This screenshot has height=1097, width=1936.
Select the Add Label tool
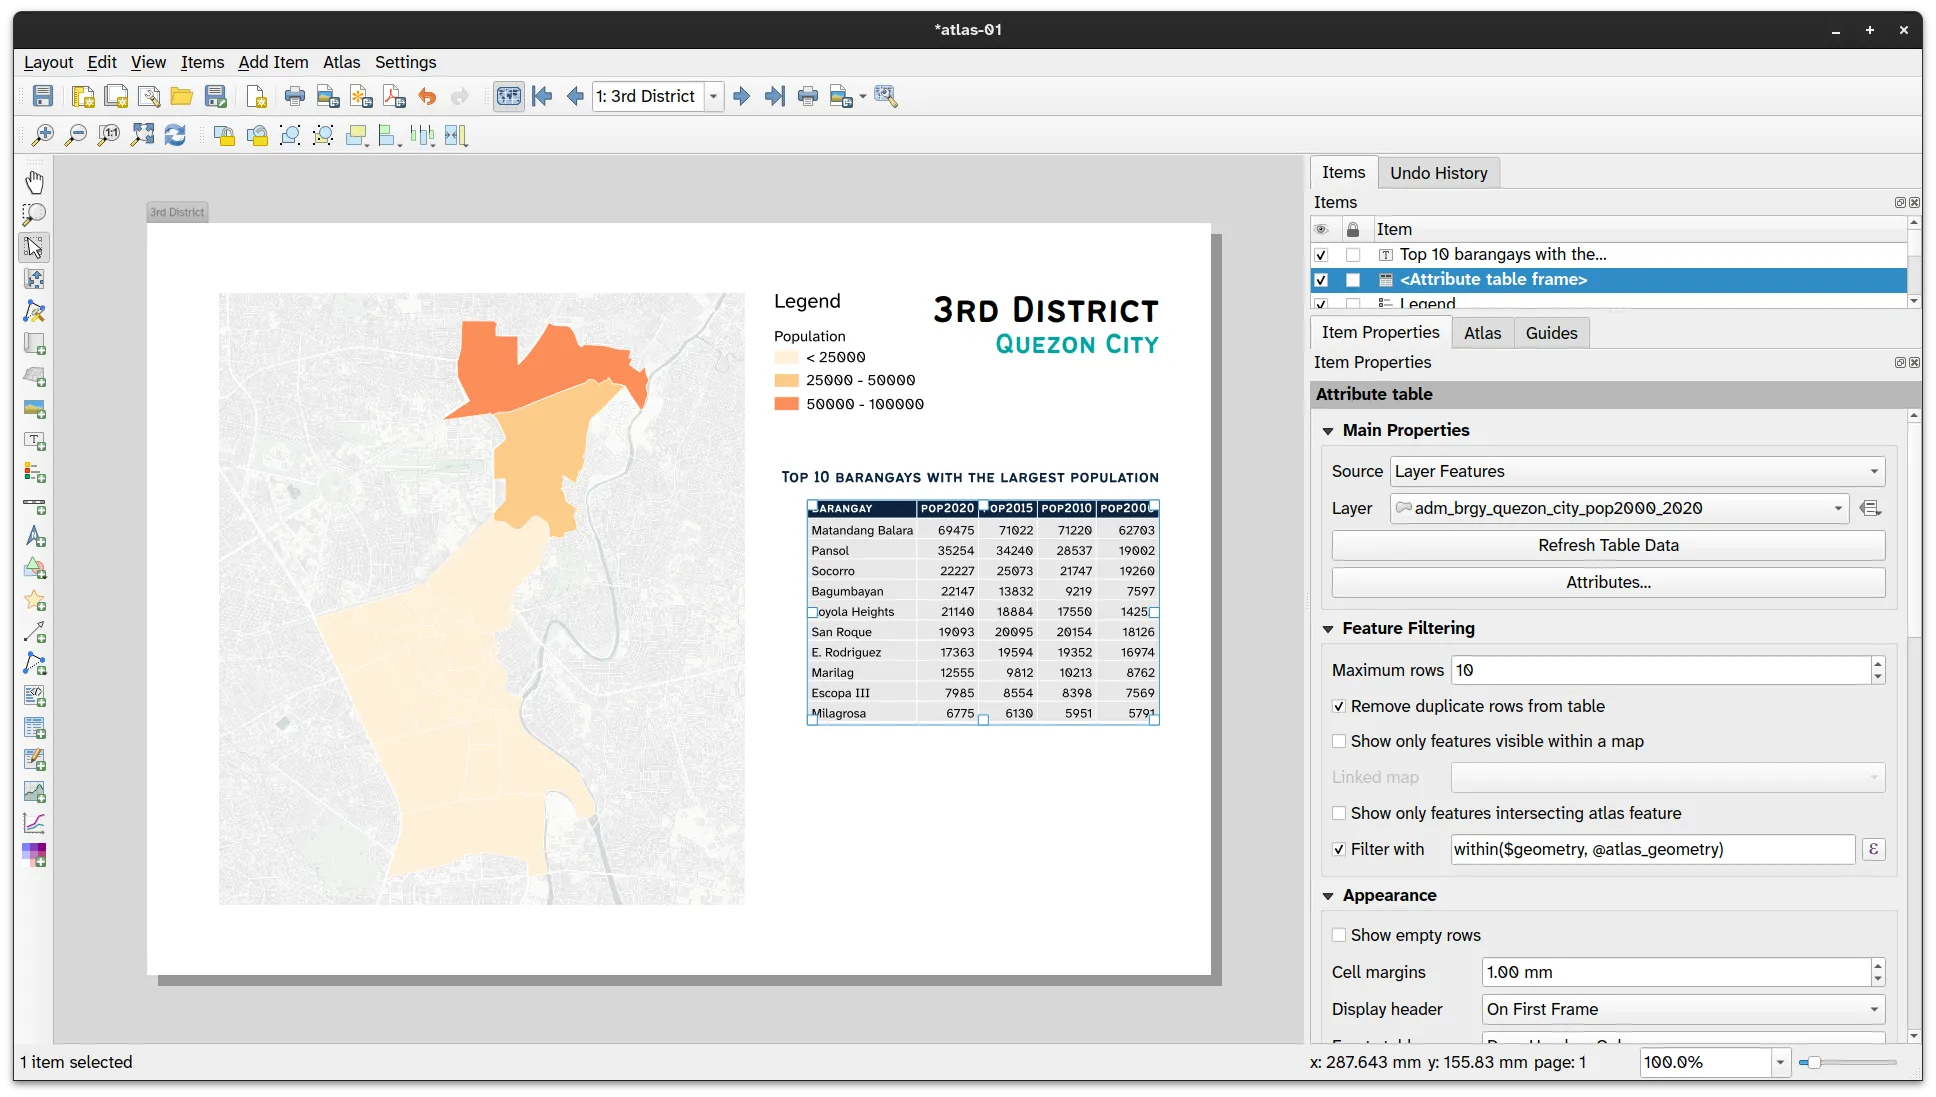(x=35, y=441)
